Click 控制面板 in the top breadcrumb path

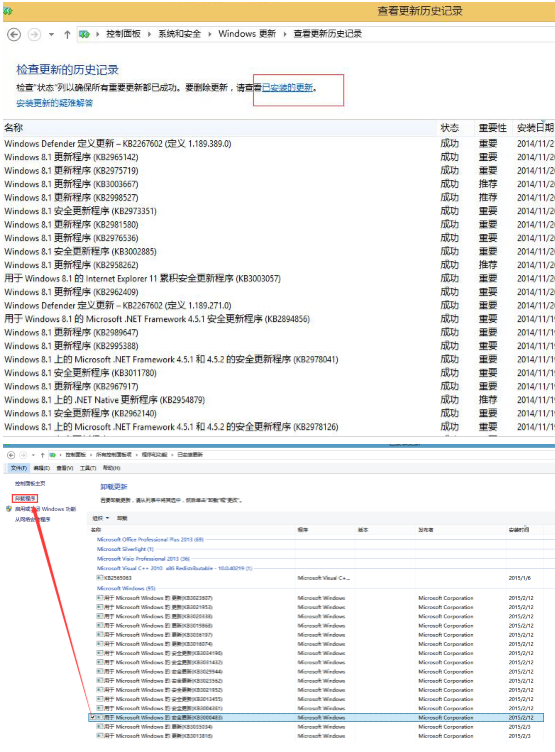click(123, 34)
